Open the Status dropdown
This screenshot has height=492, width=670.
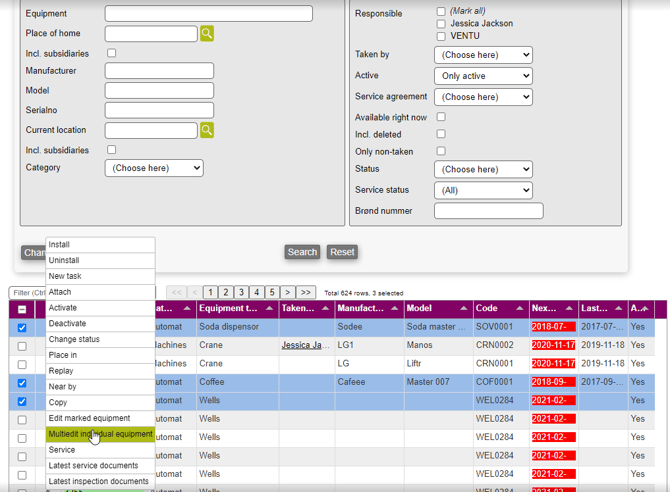click(483, 169)
